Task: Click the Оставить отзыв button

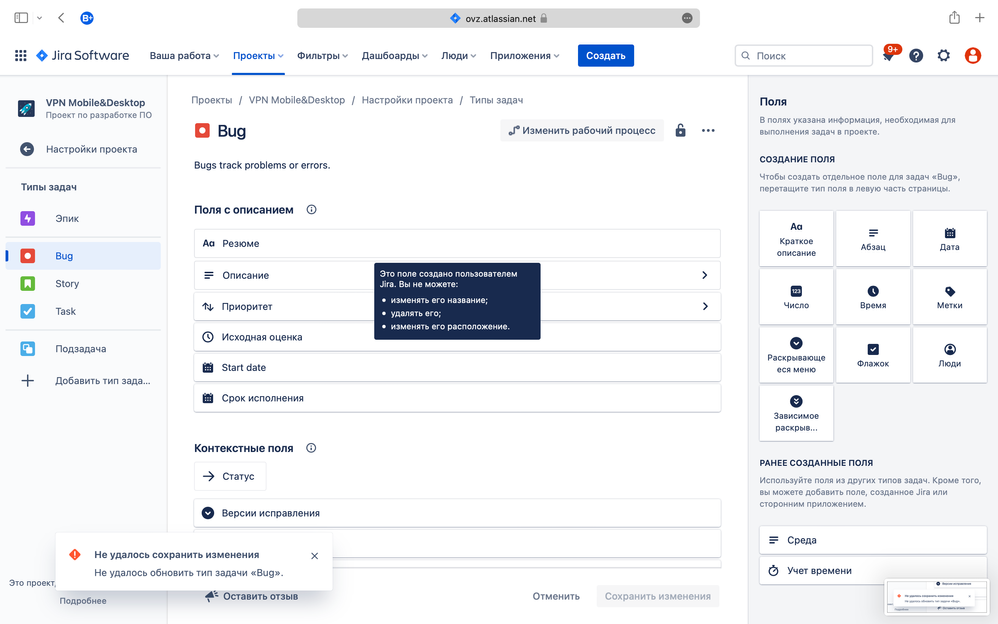Action: (251, 596)
